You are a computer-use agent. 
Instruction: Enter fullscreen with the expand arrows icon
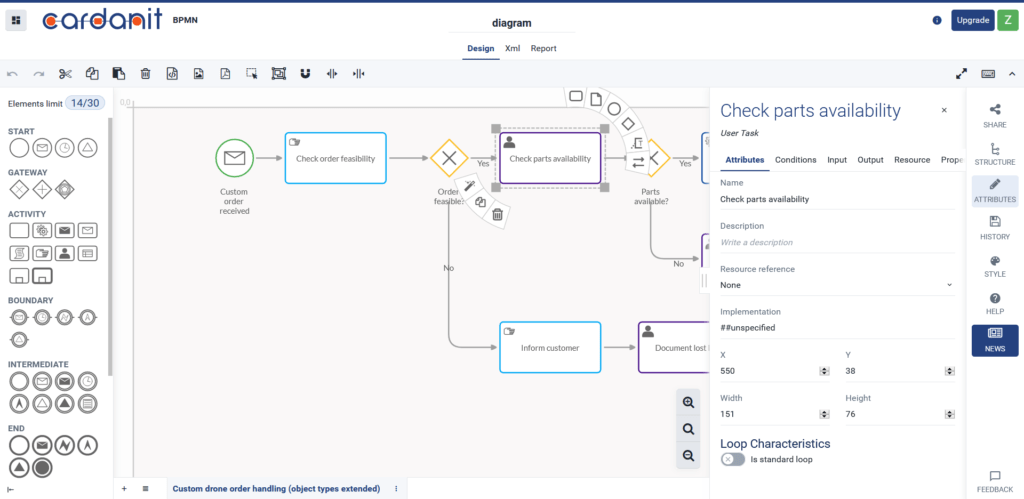point(961,74)
